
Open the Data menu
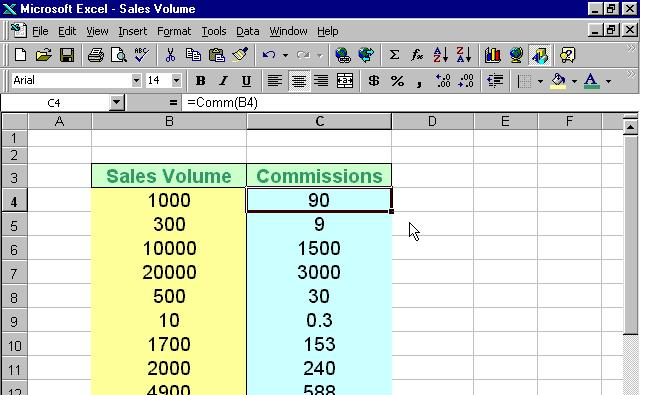247,31
